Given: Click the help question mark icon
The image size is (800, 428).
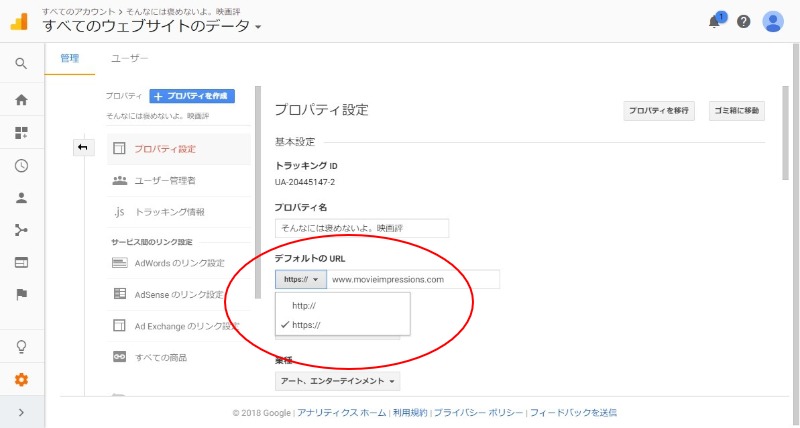Looking at the screenshot, I should [743, 22].
